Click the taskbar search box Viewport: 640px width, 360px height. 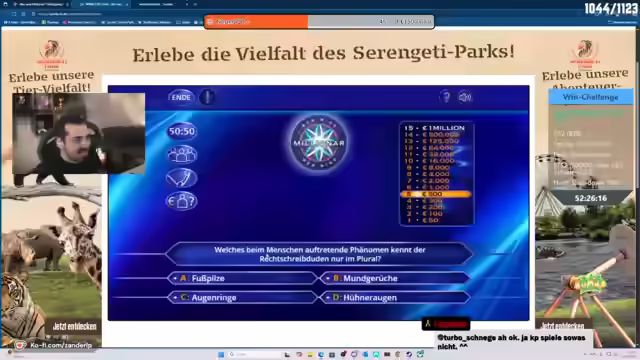(x=253, y=354)
